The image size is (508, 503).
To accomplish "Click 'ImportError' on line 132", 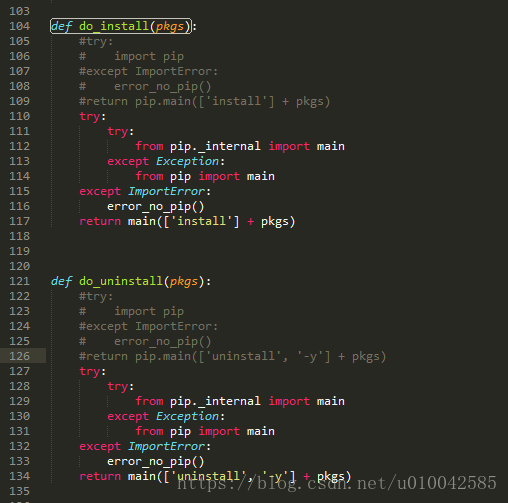I will click(166, 446).
